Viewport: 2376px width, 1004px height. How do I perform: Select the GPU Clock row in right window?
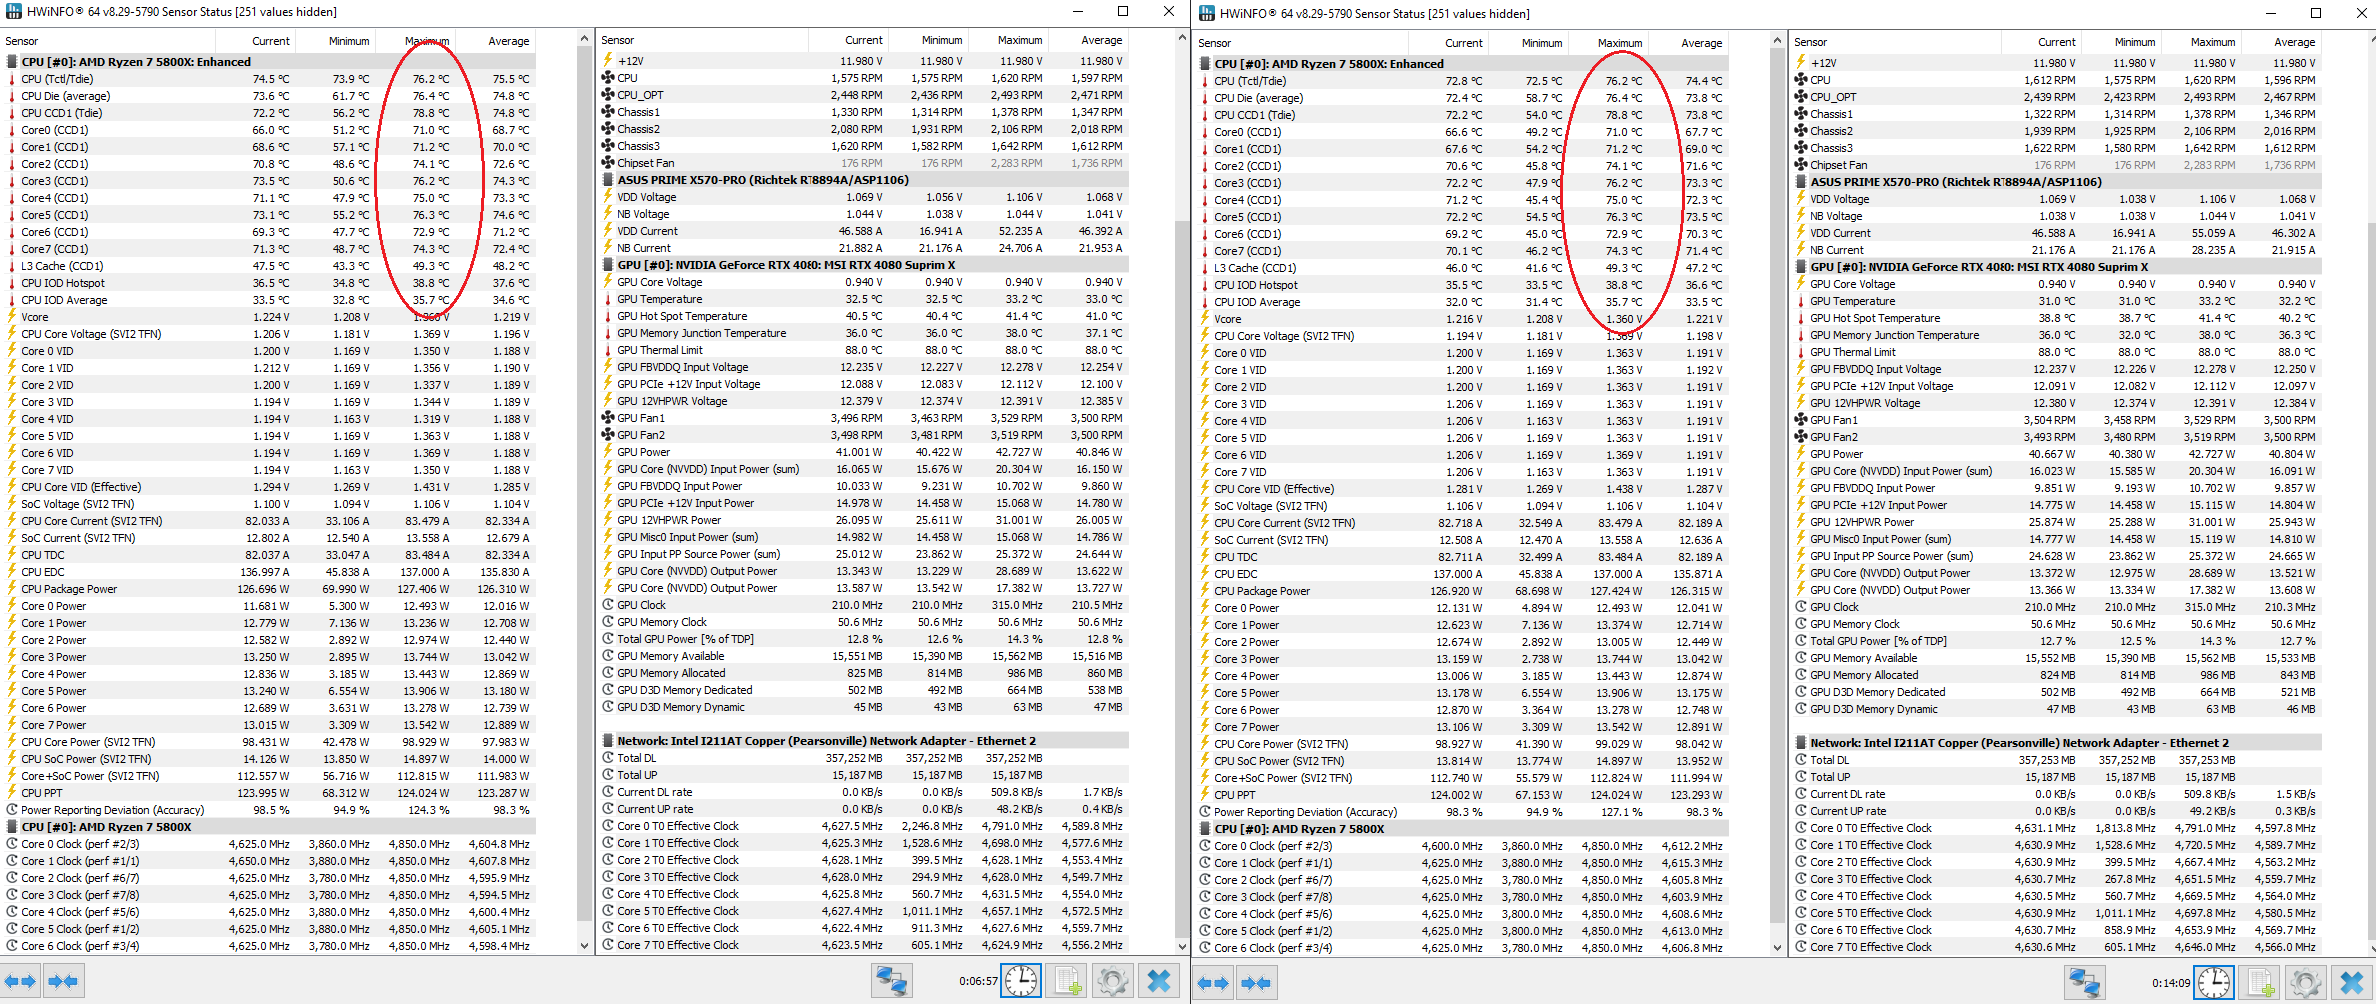[x=2056, y=607]
